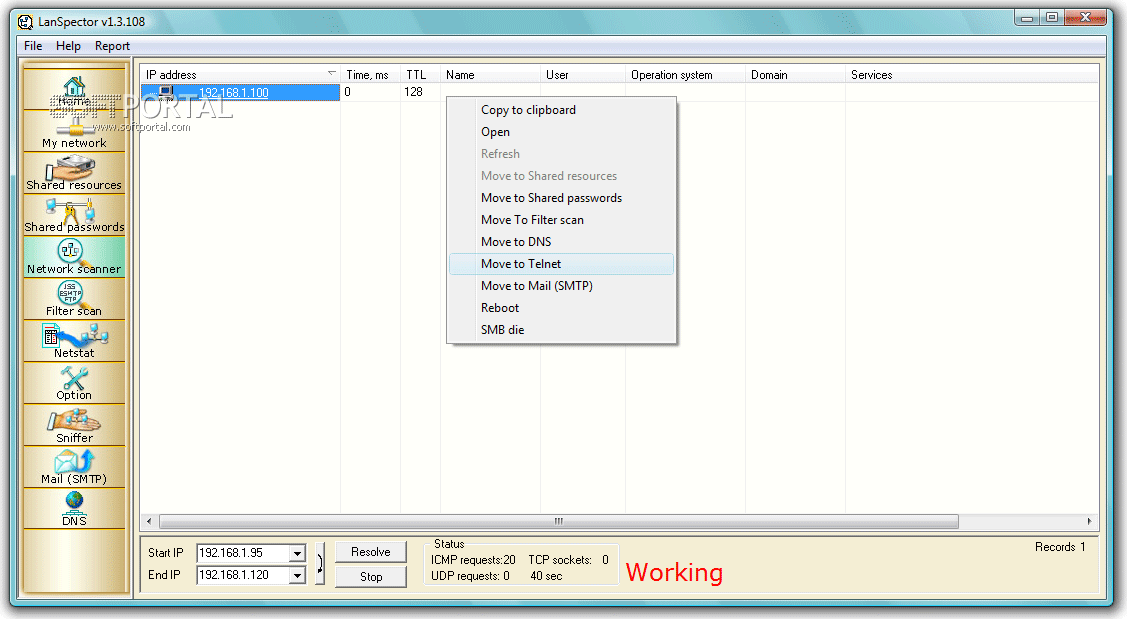Image resolution: width=1127 pixels, height=619 pixels.
Task: Sort by TTL column header
Action: coord(420,75)
